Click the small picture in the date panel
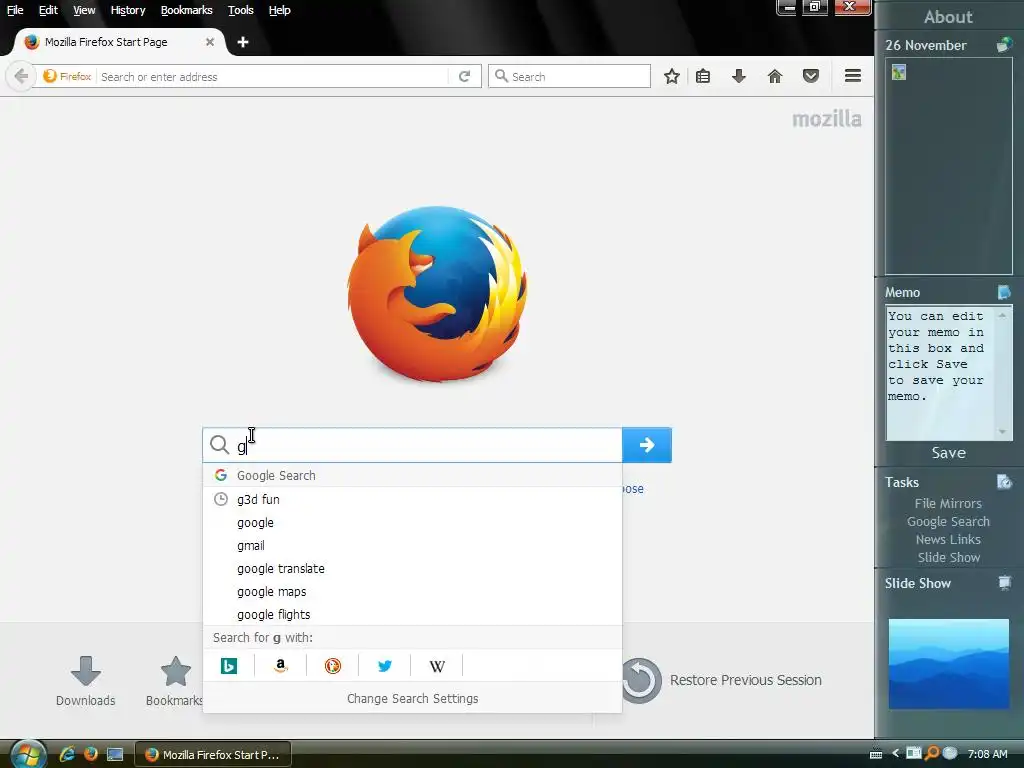 (x=899, y=72)
